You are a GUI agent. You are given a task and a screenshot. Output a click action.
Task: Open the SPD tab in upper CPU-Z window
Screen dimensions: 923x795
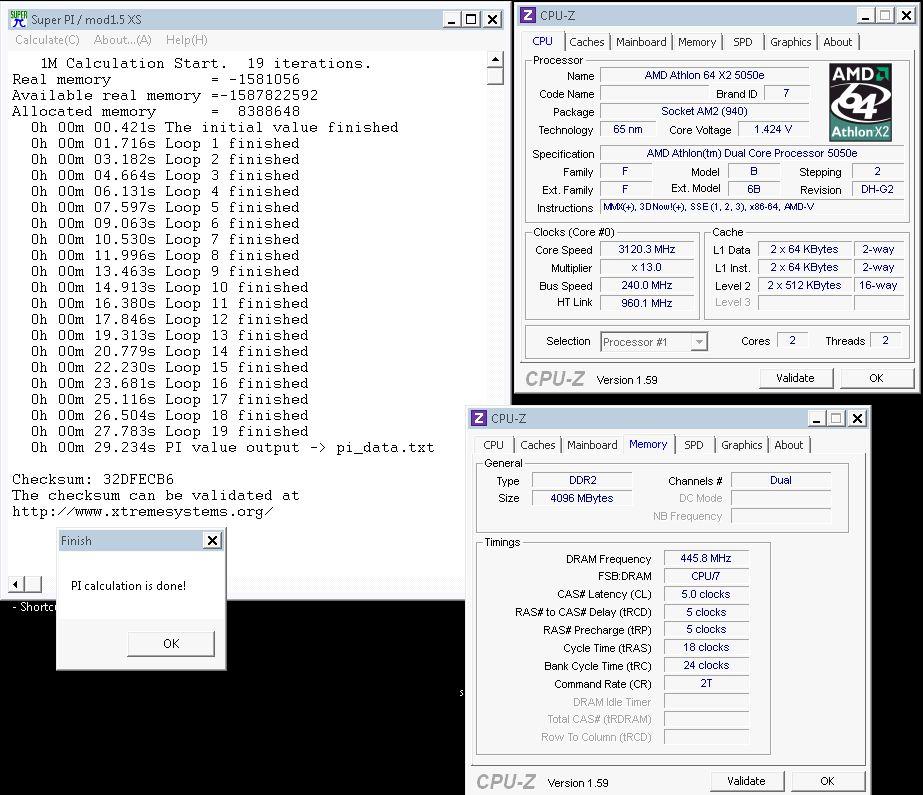[x=742, y=42]
